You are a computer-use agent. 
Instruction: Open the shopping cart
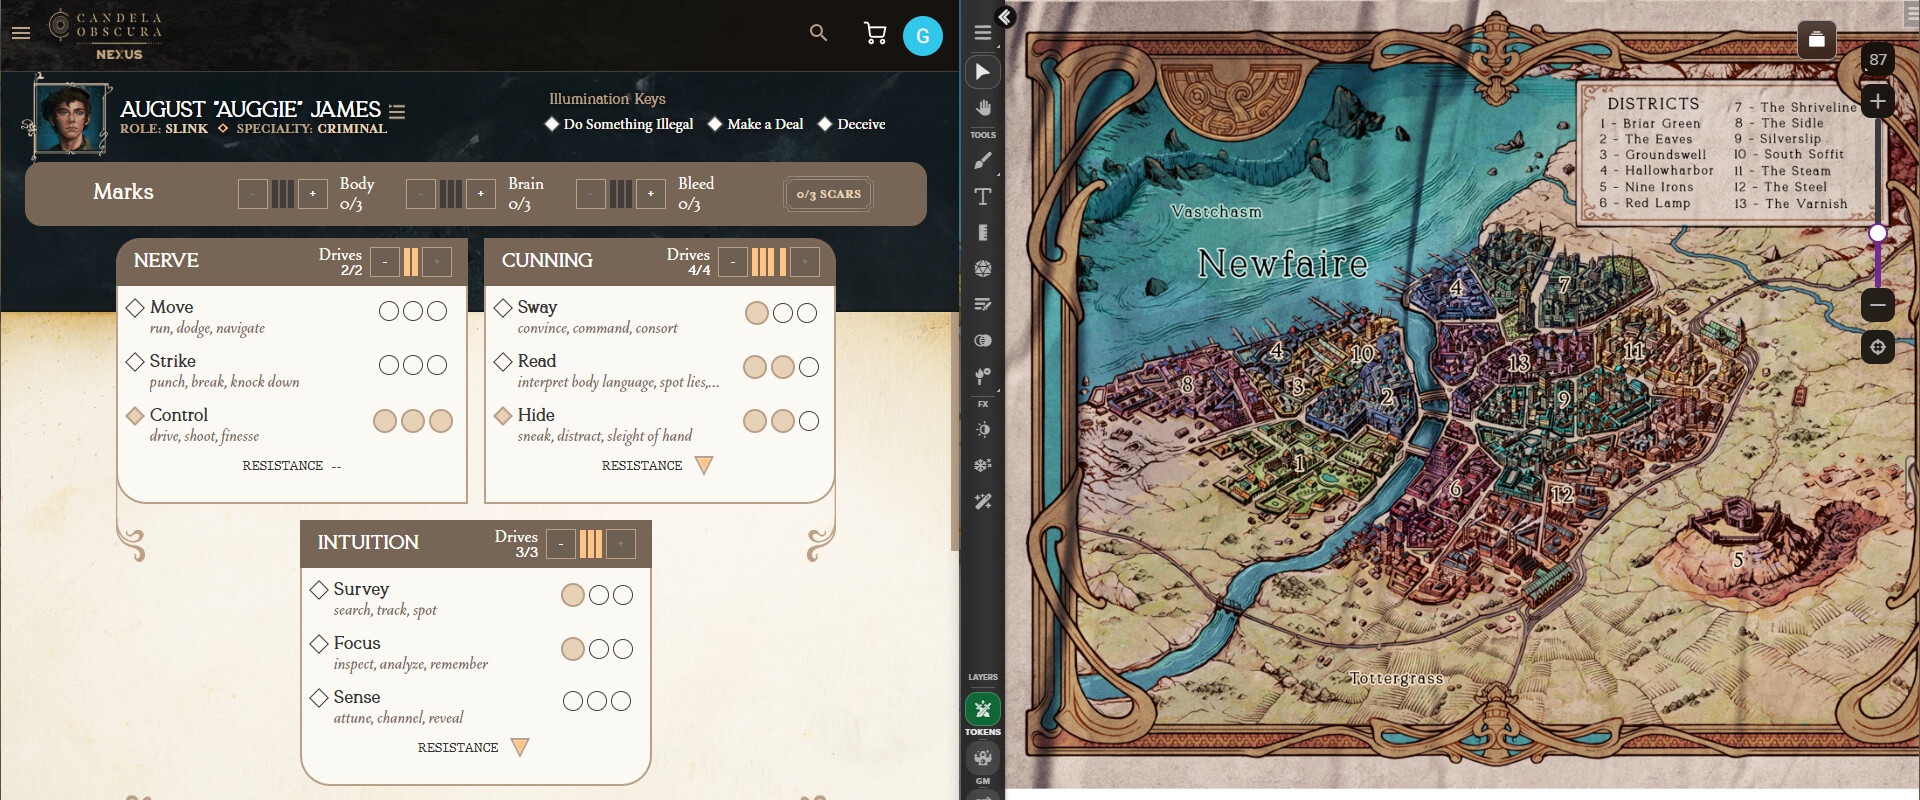pyautogui.click(x=875, y=34)
